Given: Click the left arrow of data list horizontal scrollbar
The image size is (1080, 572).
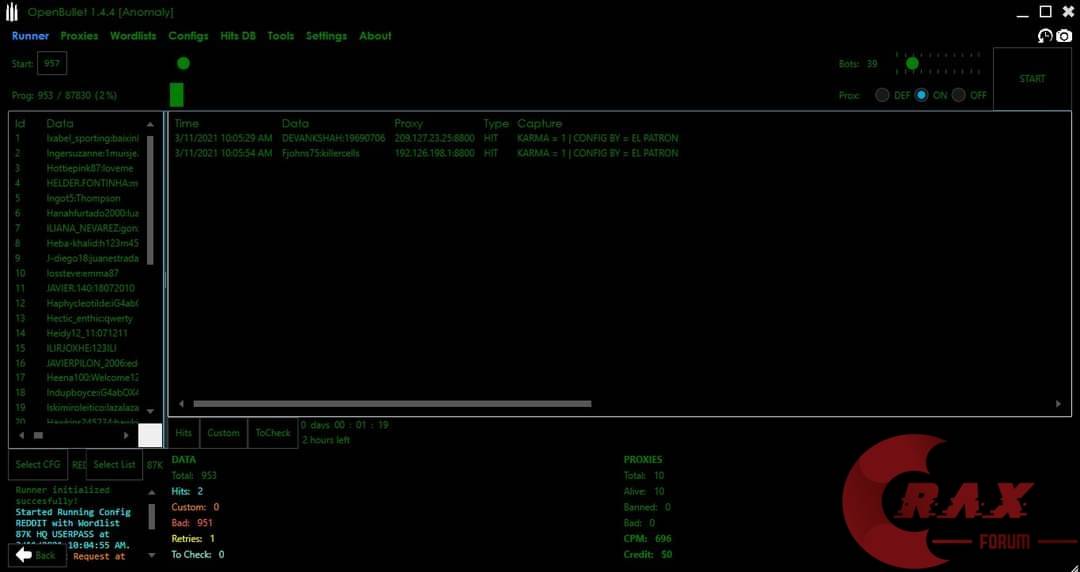Looking at the screenshot, I should [x=21, y=435].
